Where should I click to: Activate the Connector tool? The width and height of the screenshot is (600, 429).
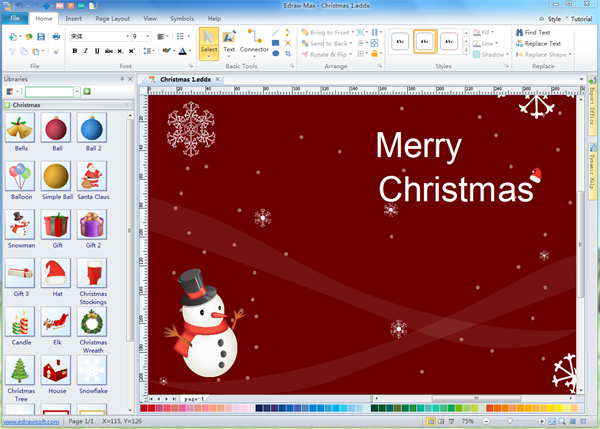[254, 44]
